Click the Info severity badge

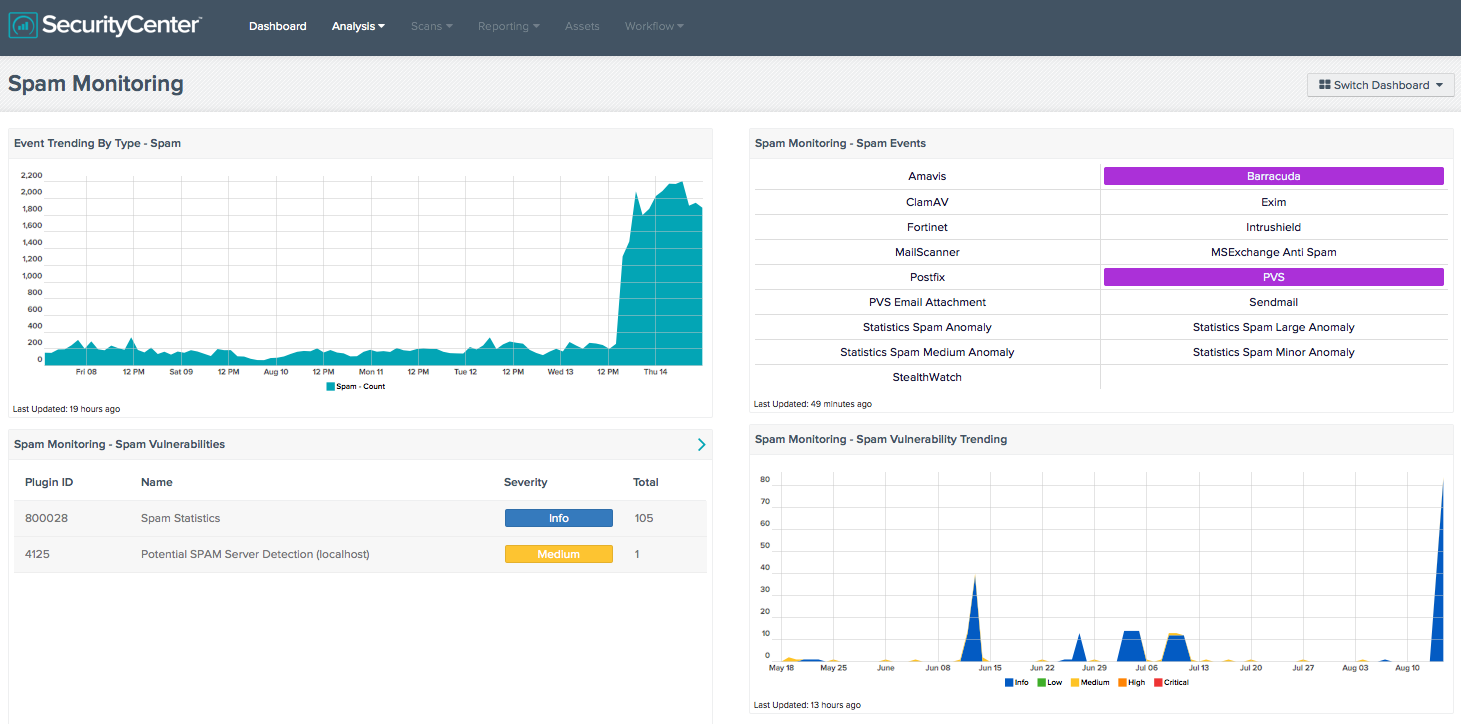pos(558,518)
